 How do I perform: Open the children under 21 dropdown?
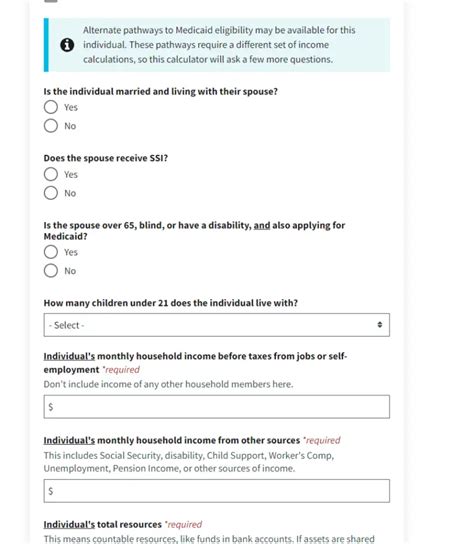217,325
